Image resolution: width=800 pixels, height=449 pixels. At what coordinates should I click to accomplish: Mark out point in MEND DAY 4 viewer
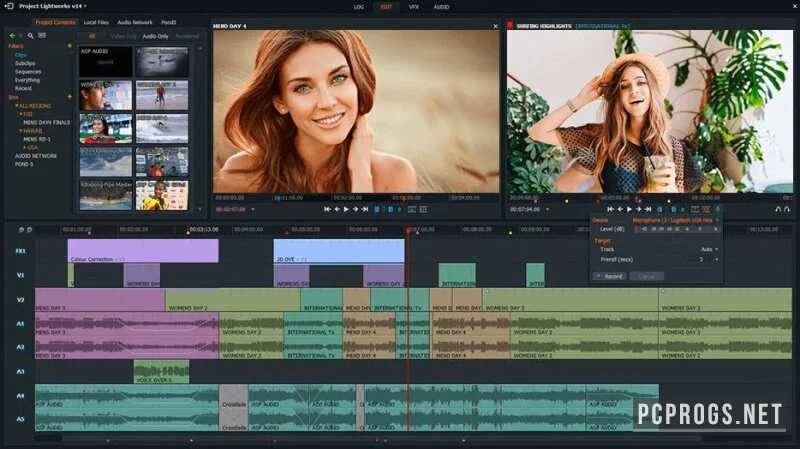[391, 209]
